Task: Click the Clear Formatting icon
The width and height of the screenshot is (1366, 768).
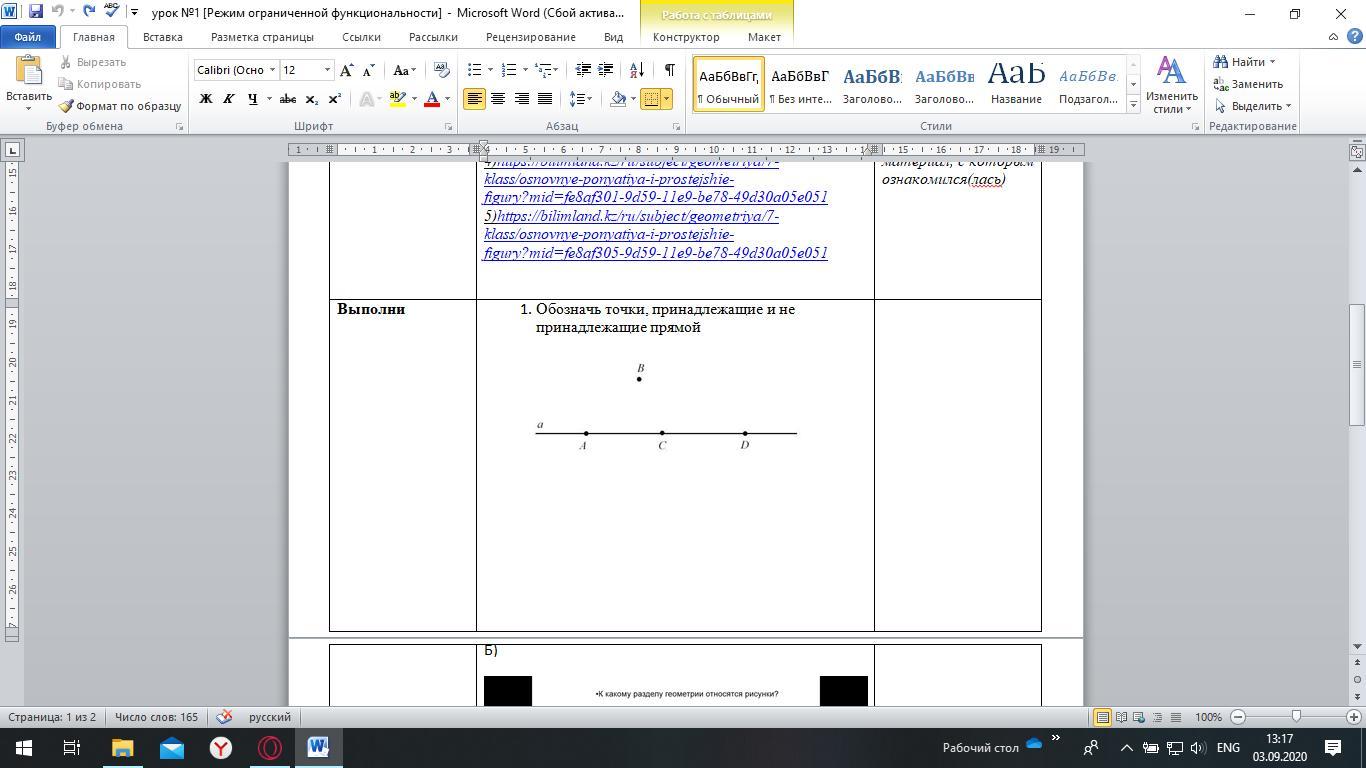Action: tap(441, 70)
